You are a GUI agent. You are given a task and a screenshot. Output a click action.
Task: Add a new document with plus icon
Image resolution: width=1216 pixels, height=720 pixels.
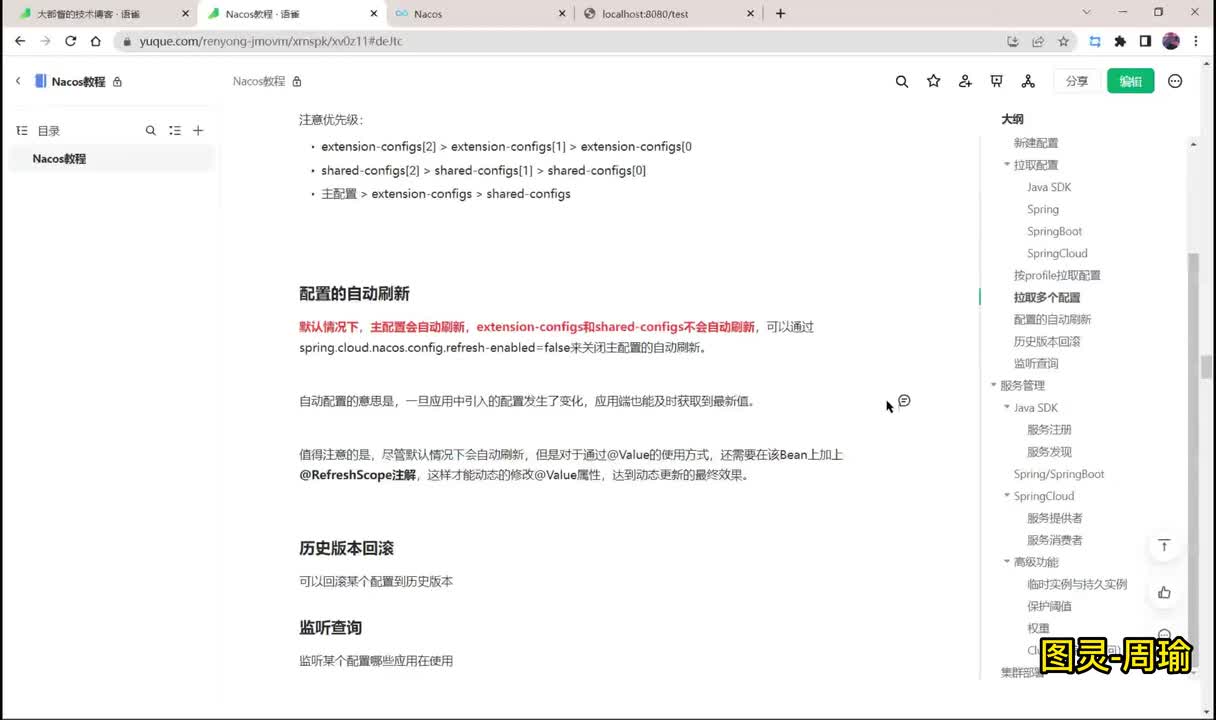click(198, 130)
